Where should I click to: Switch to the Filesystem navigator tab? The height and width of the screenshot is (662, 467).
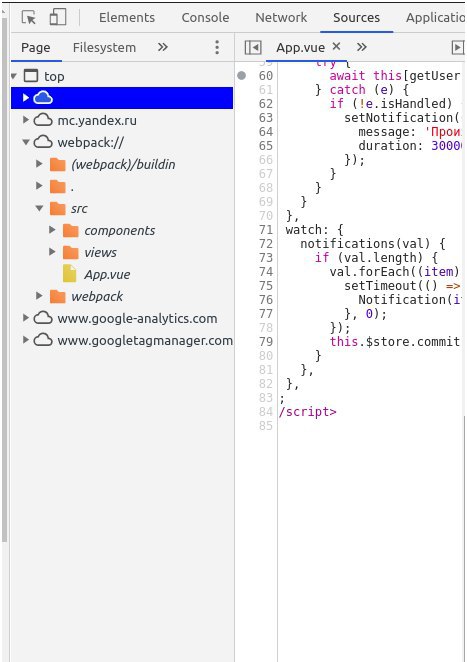click(x=104, y=48)
